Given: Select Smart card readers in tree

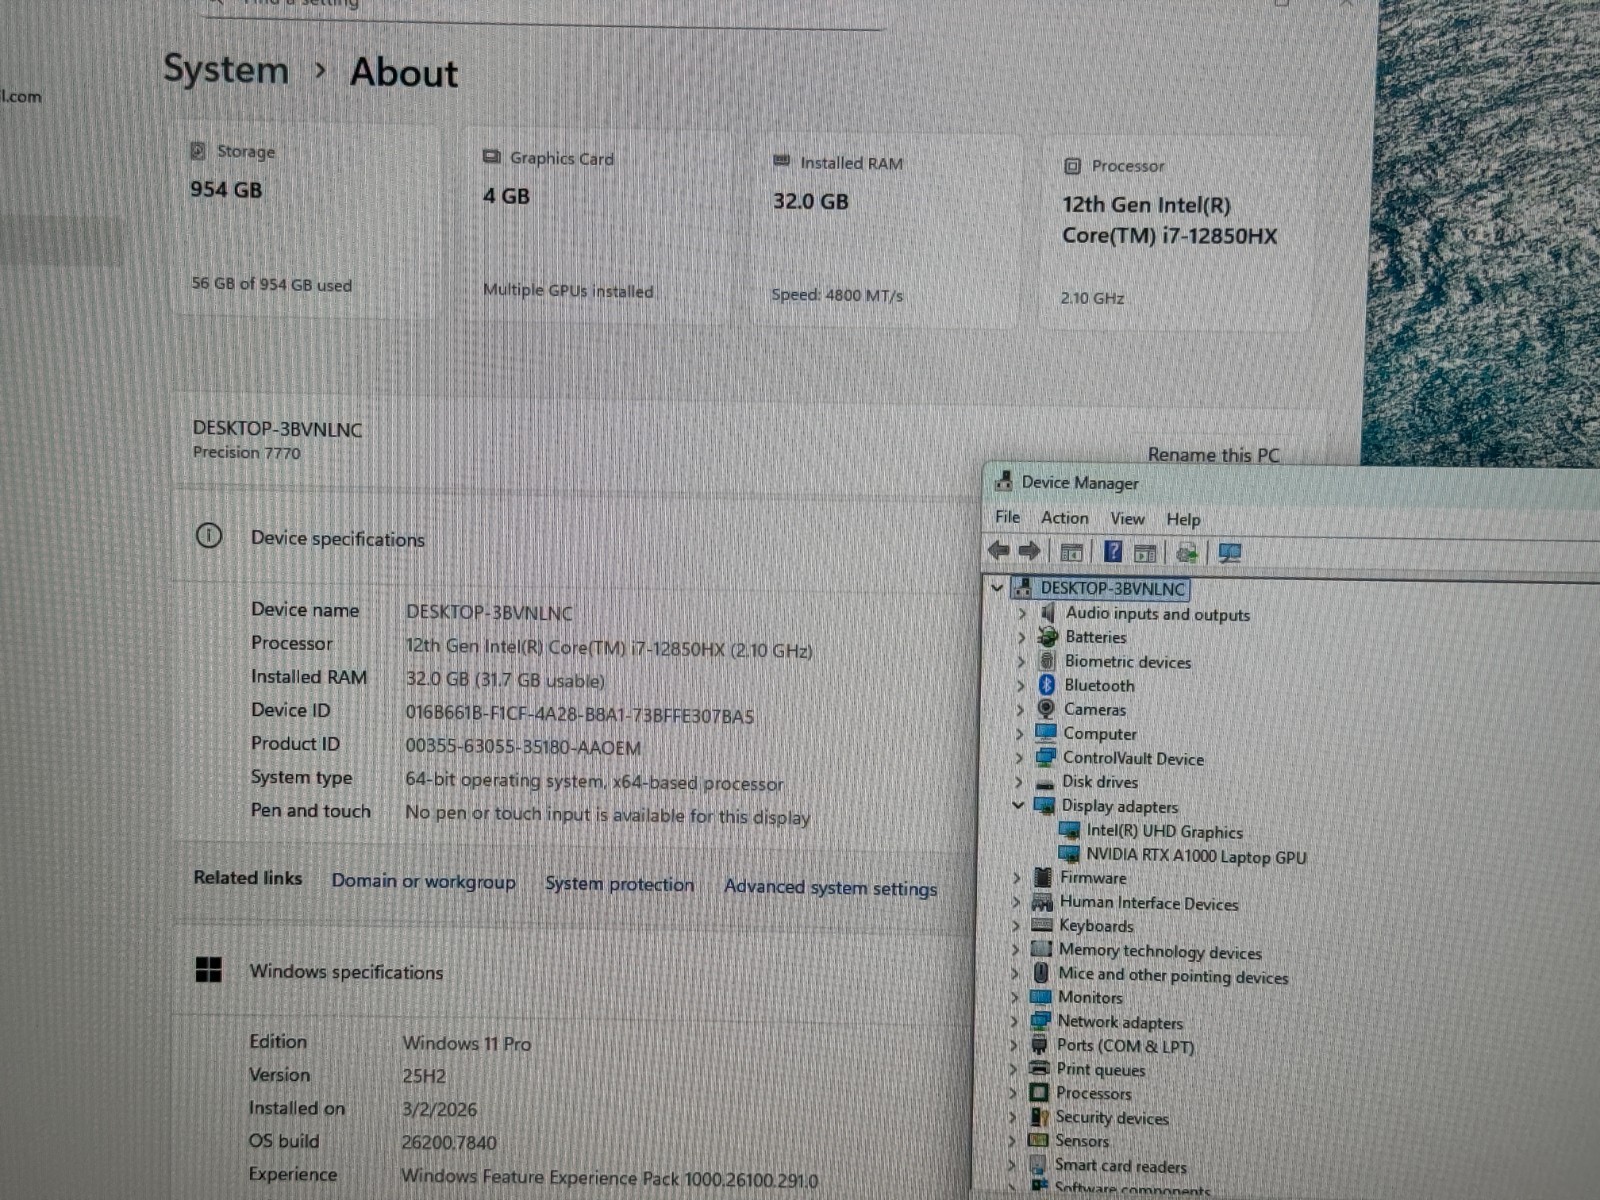Looking at the screenshot, I should click(x=1120, y=1165).
